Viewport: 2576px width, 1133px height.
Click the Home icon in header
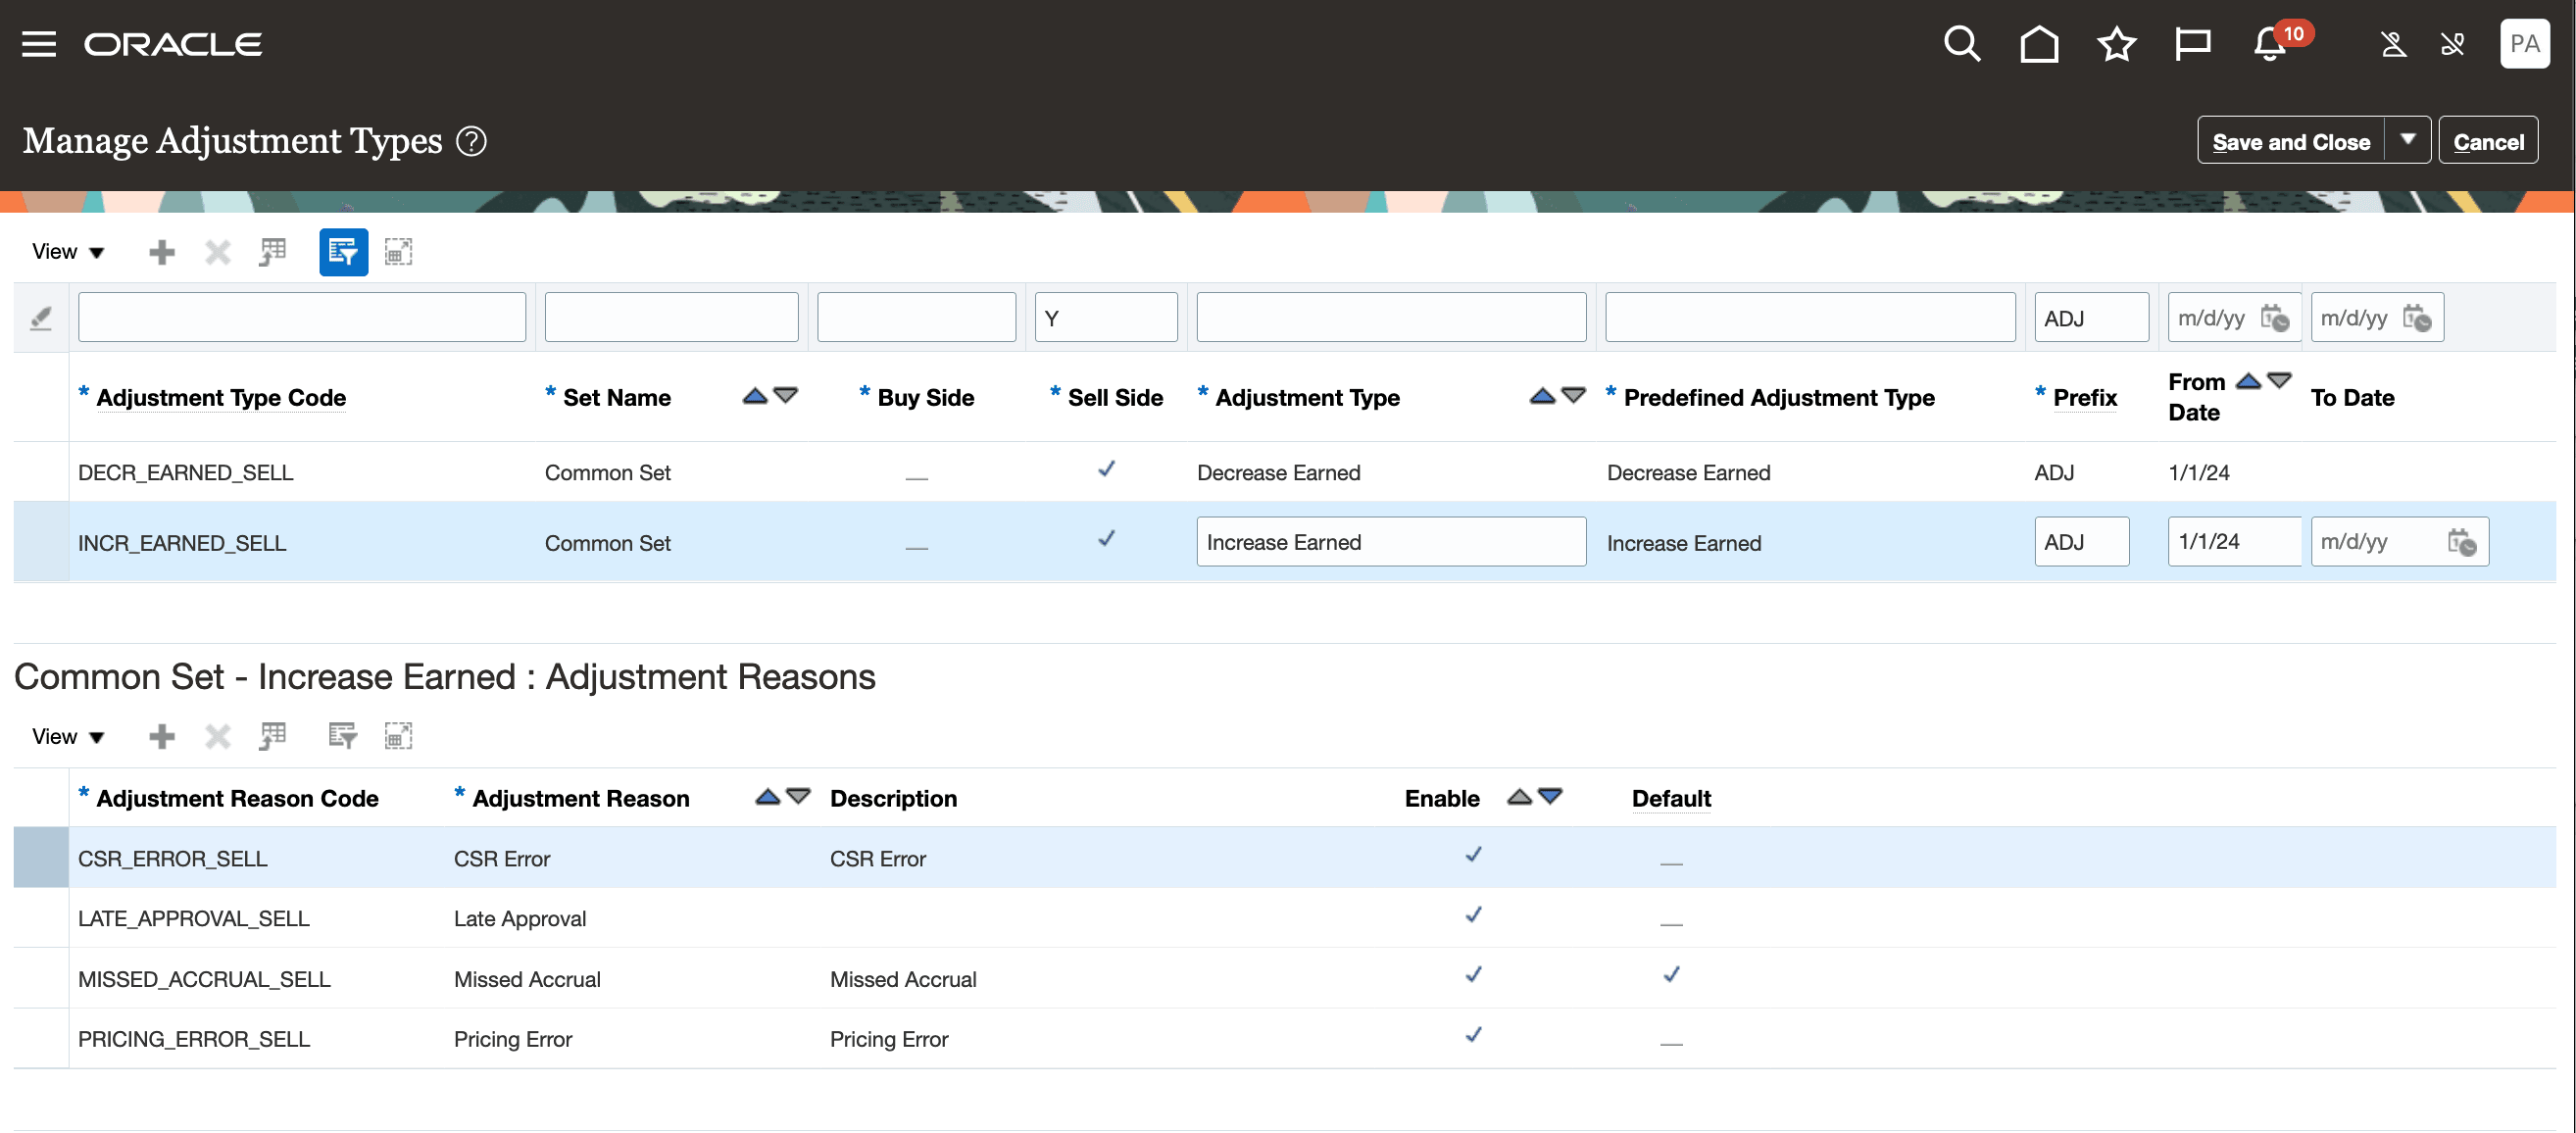coord(2038,44)
